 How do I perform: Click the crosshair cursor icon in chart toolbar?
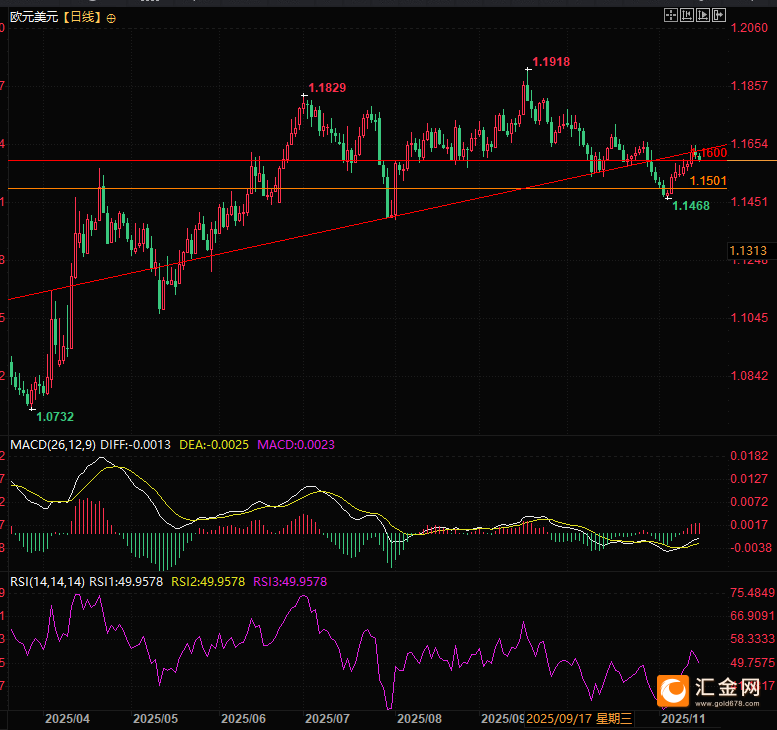(x=670, y=15)
